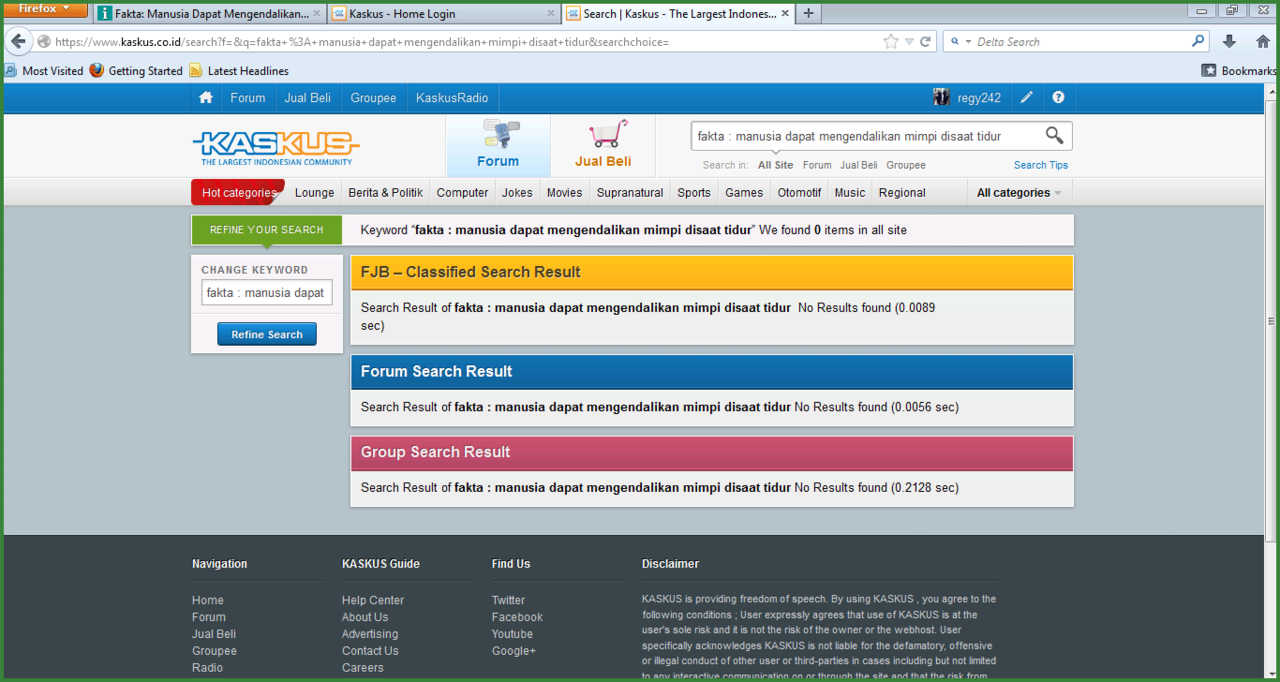Click the regy242 username
Screen dimensions: 1280x682
click(x=979, y=98)
